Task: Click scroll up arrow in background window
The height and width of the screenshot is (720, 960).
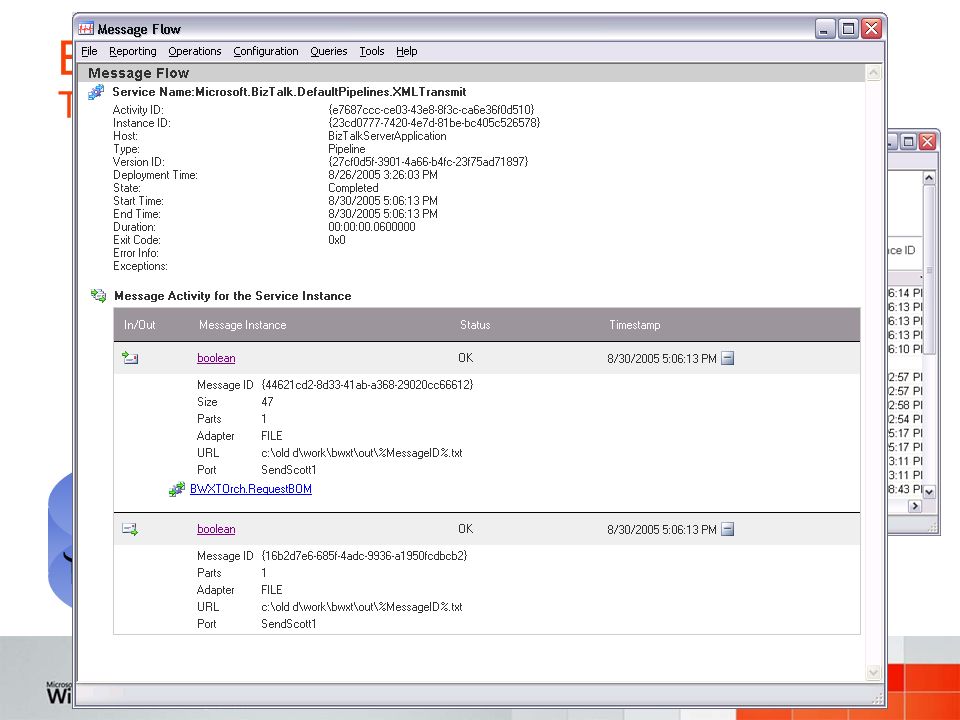Action: pos(929,178)
